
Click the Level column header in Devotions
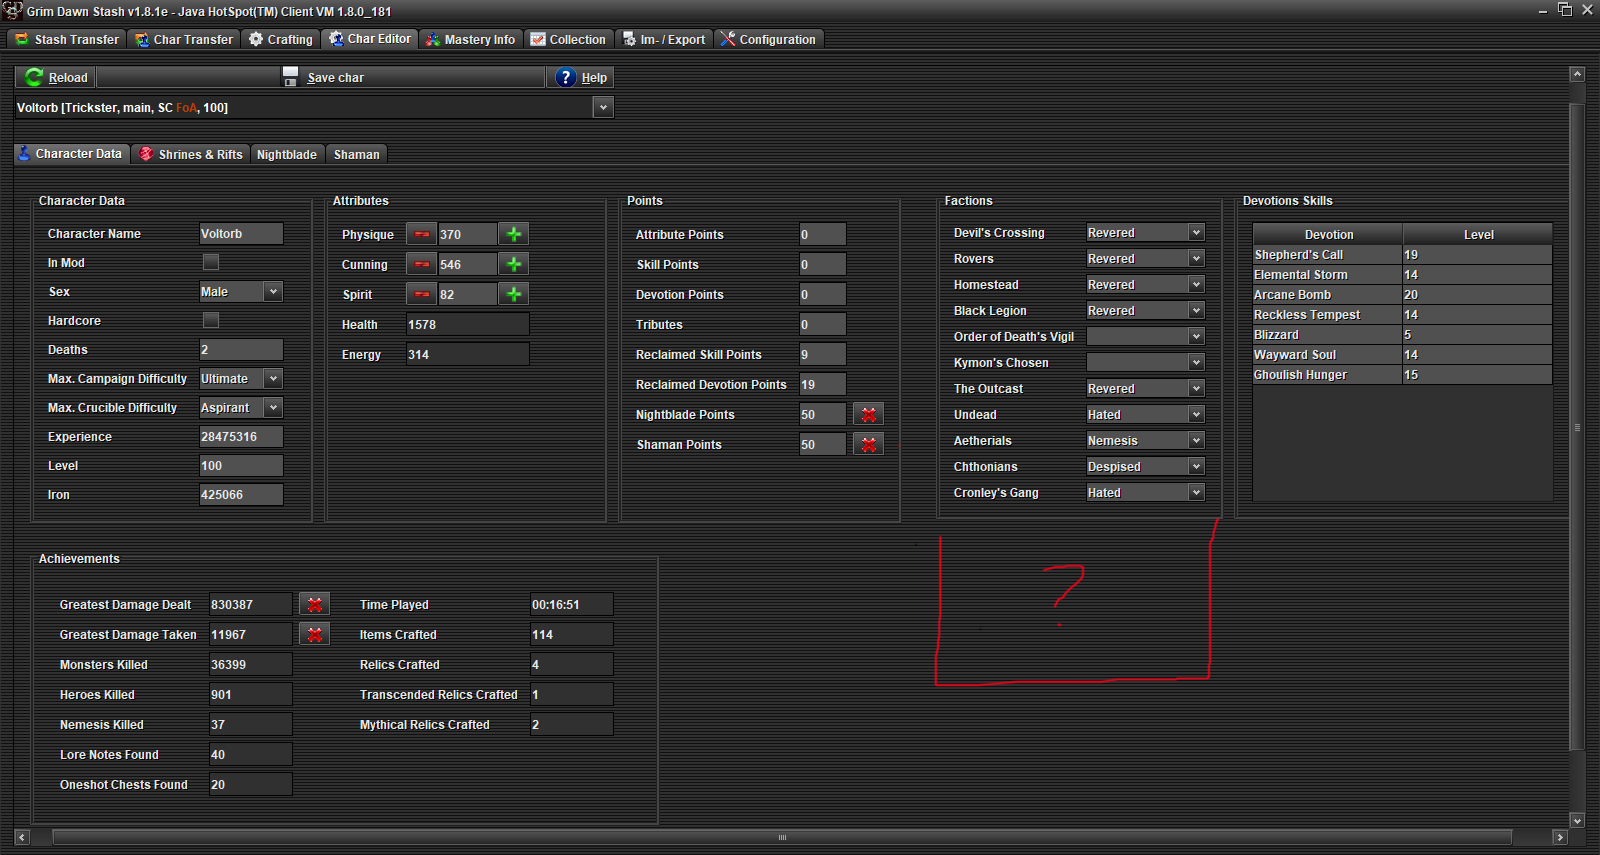pyautogui.click(x=1478, y=234)
